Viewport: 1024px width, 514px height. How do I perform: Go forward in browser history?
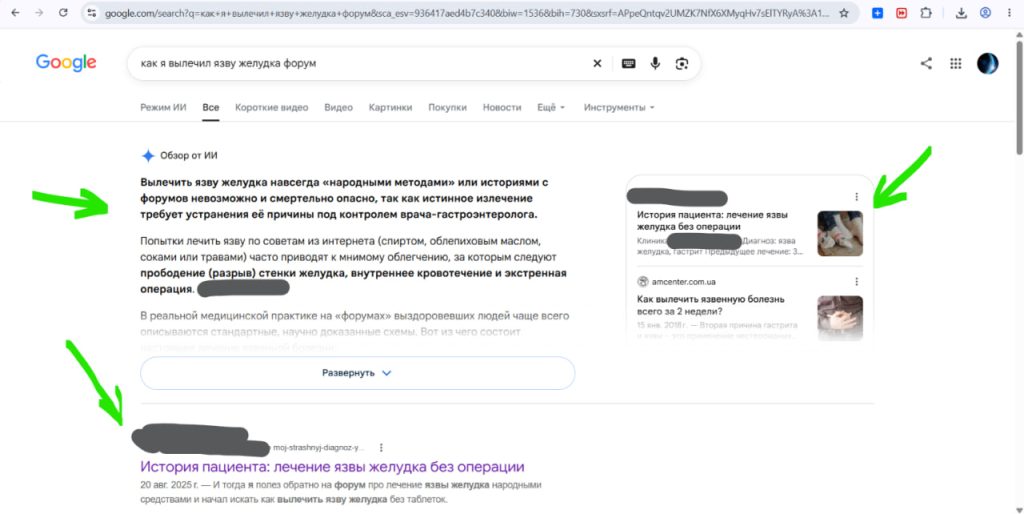pos(39,12)
